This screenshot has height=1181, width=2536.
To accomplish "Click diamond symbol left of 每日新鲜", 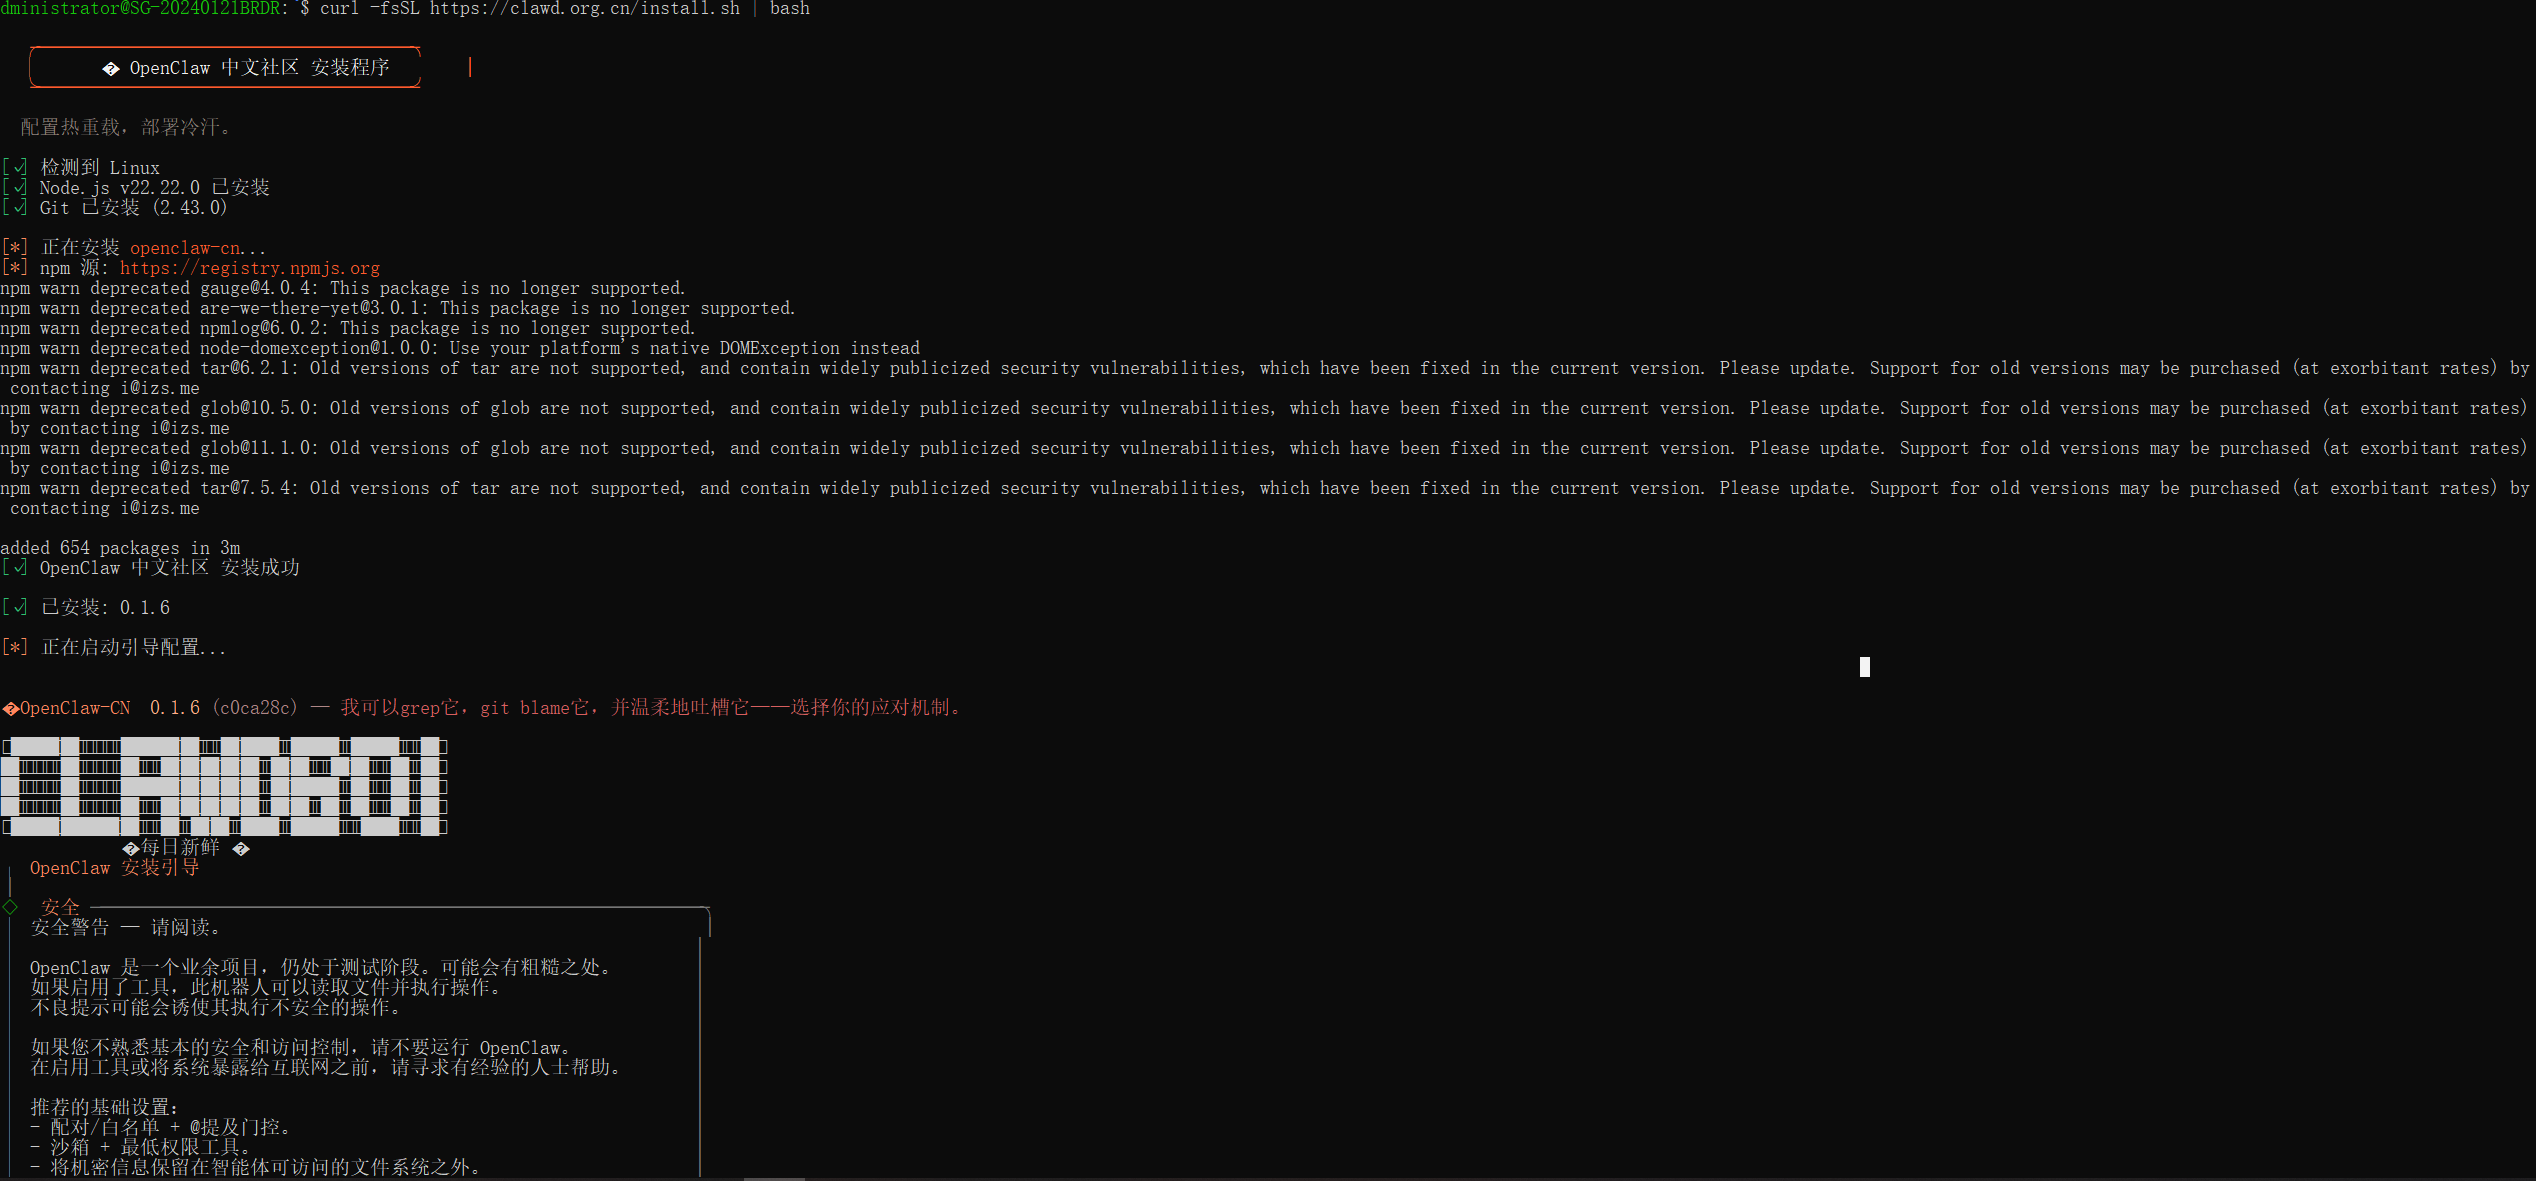I will point(130,849).
